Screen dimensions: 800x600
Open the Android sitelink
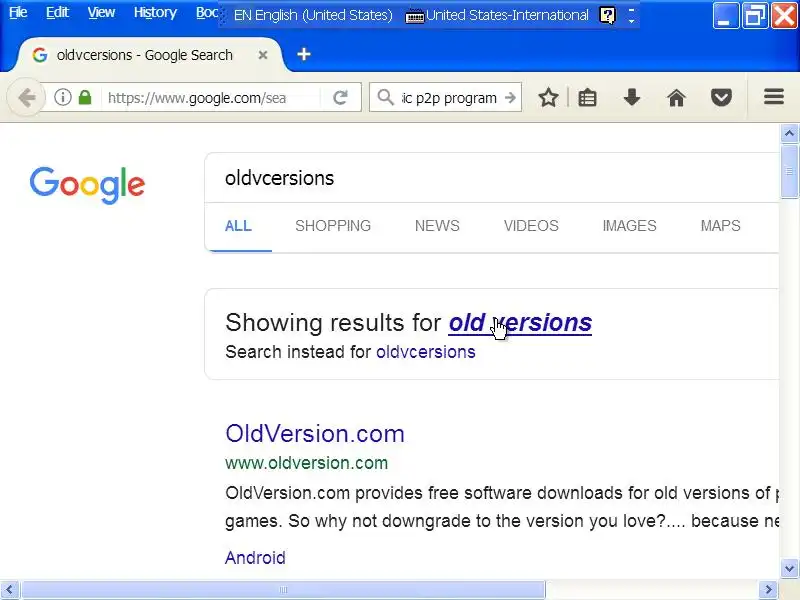(x=255, y=558)
